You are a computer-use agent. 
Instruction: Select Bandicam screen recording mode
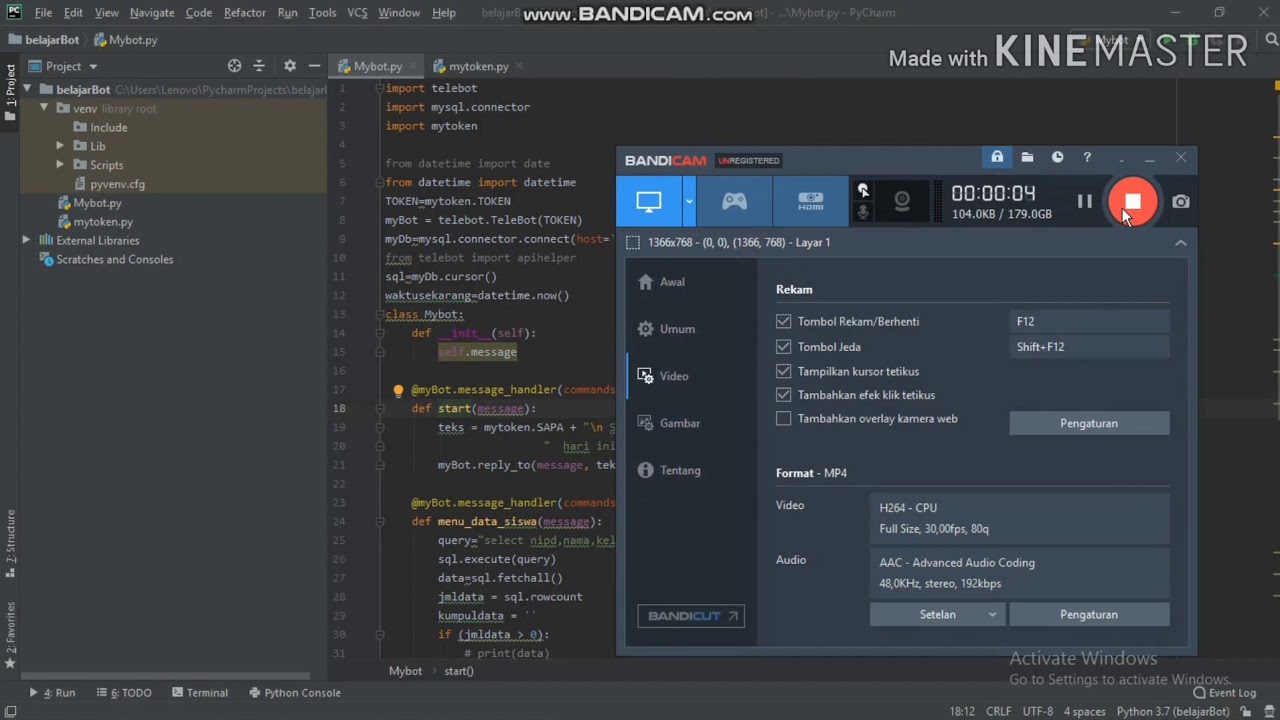pyautogui.click(x=648, y=201)
